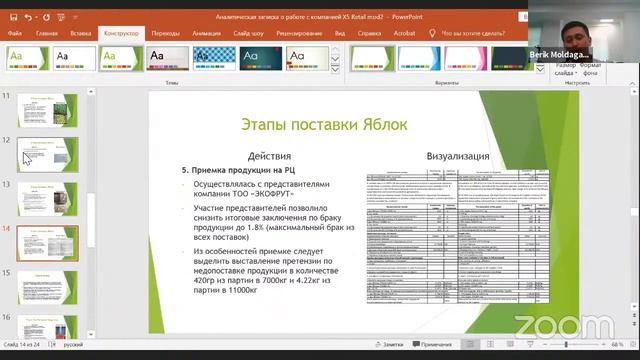The image size is (640, 360).
Task: Click the 'Визуализация' heading on the slide
Action: coord(458,156)
